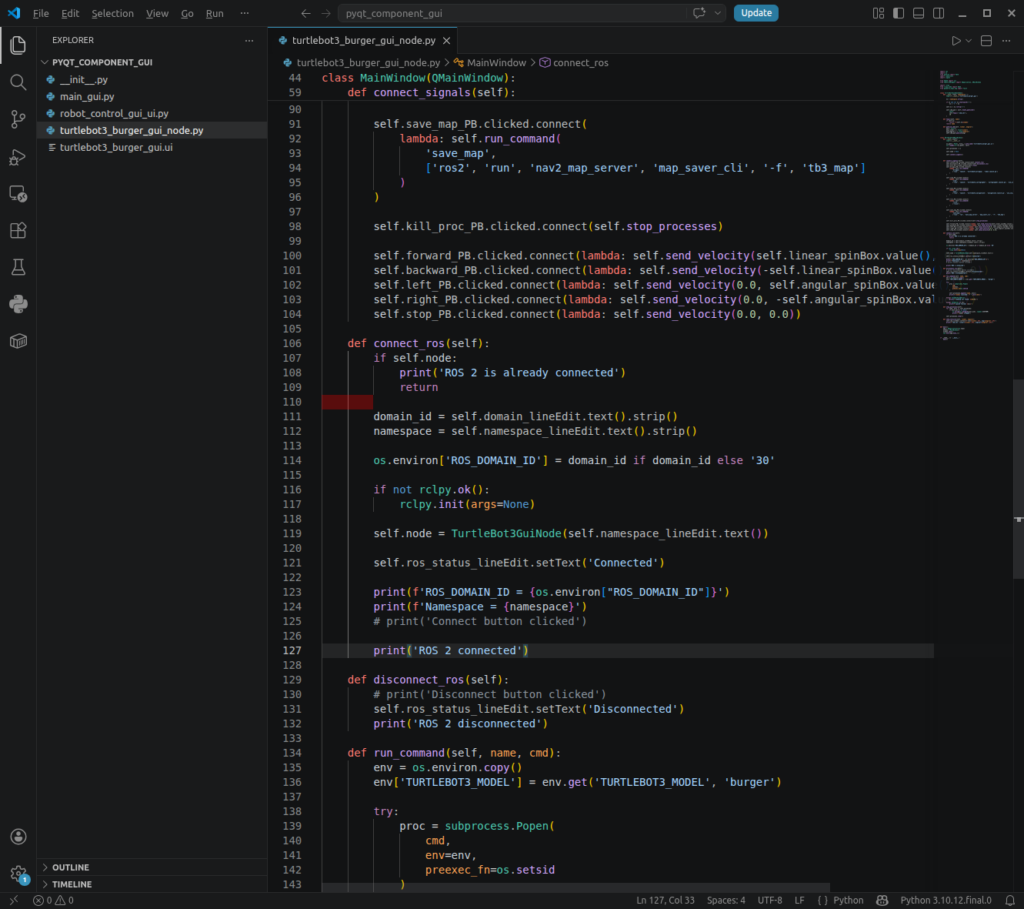Open Explorer views and more actions menu

(249, 40)
